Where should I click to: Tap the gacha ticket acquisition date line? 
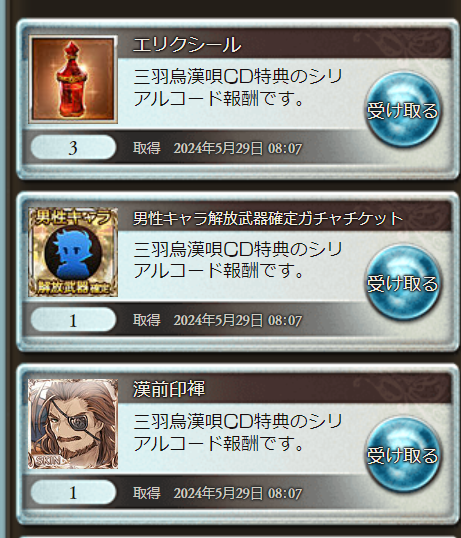pyautogui.click(x=218, y=320)
